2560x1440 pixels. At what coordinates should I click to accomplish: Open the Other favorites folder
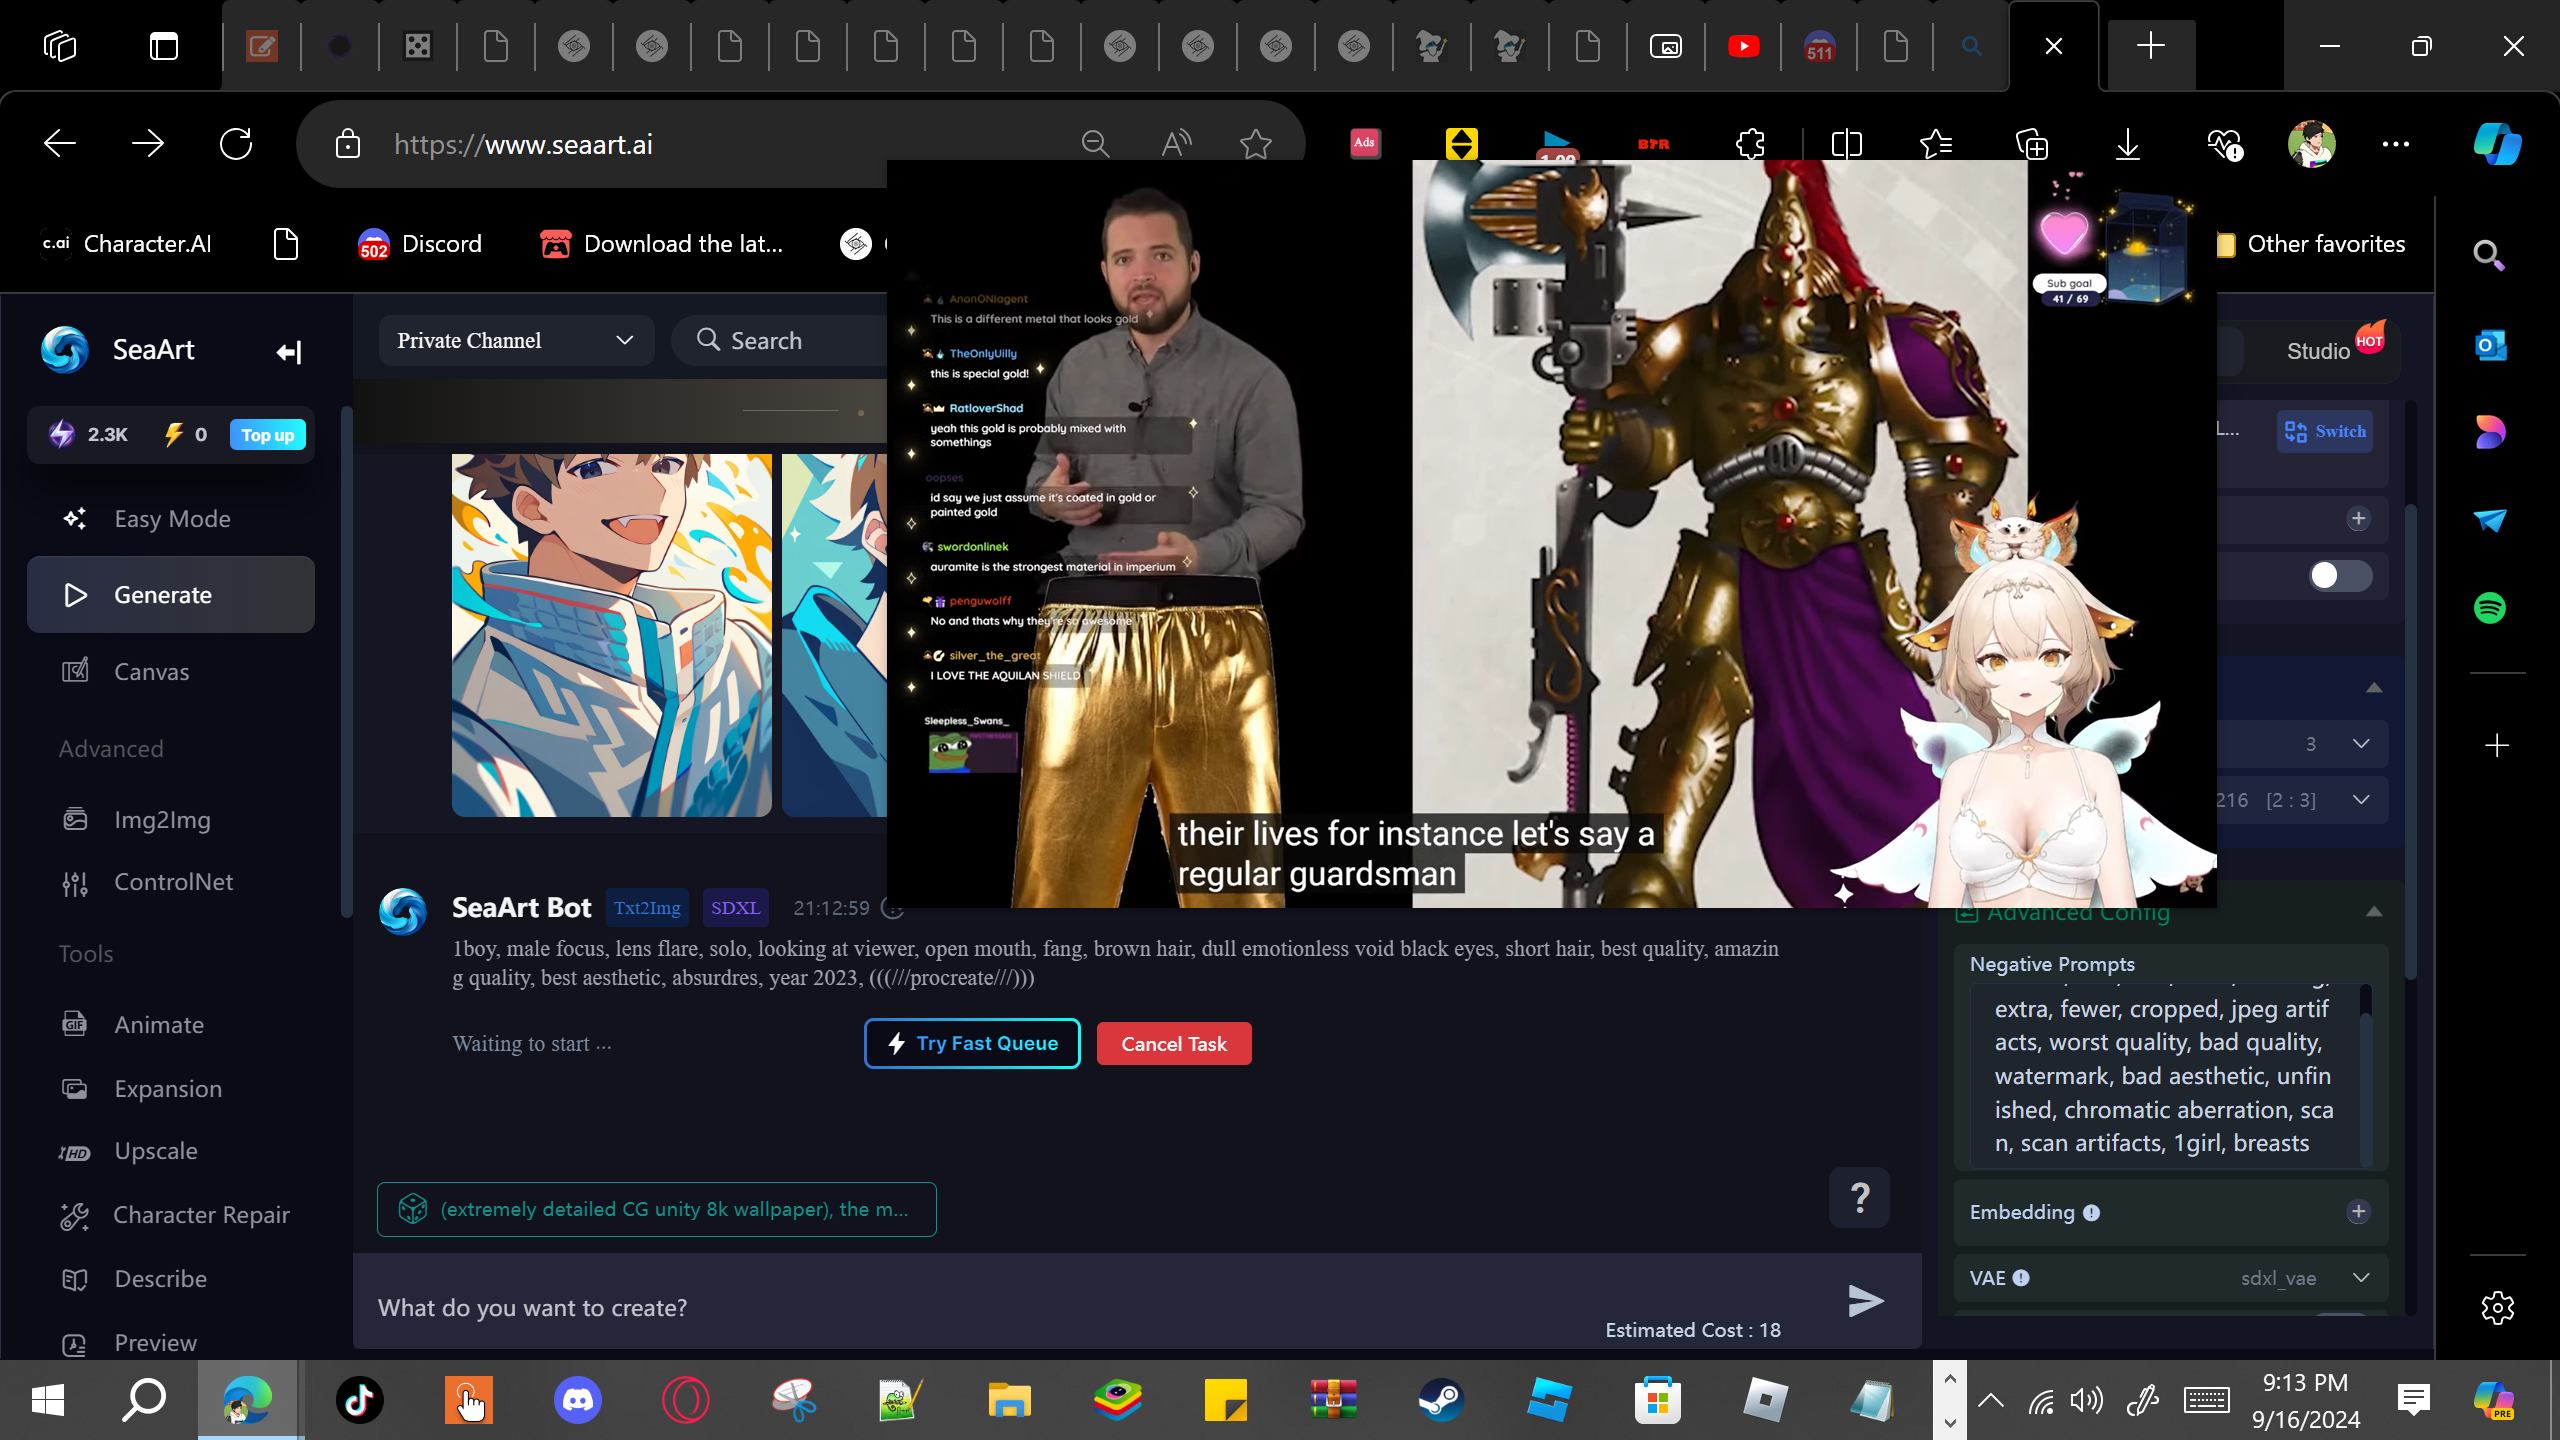[x=2313, y=244]
